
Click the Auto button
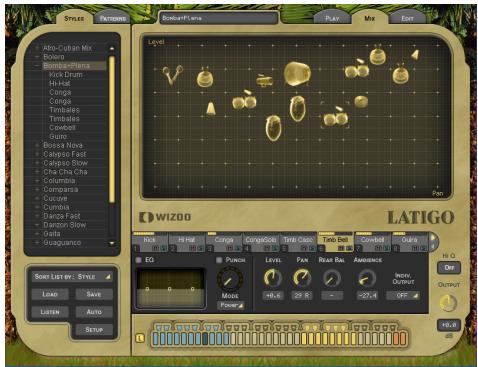pos(94,312)
